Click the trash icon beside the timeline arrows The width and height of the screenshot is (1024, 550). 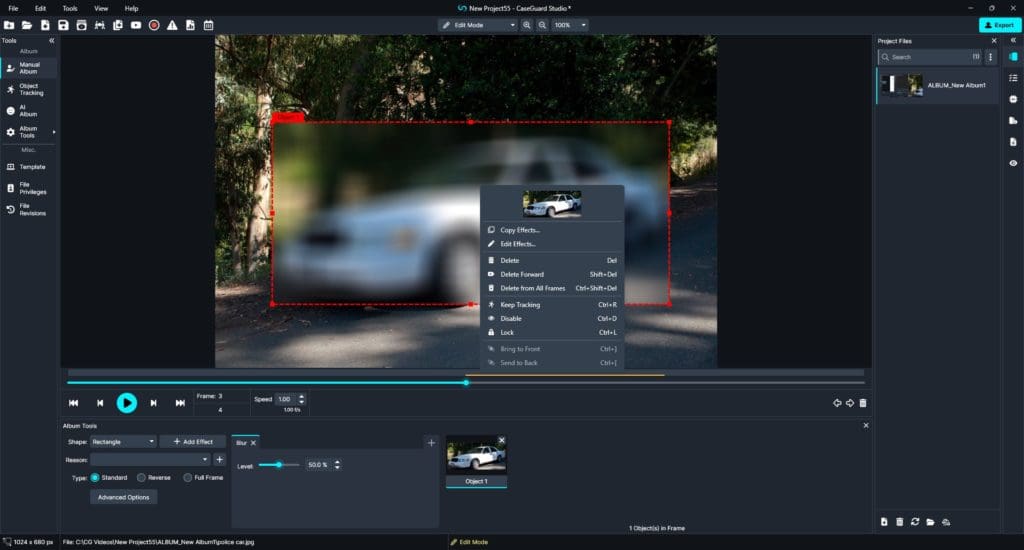(x=863, y=403)
